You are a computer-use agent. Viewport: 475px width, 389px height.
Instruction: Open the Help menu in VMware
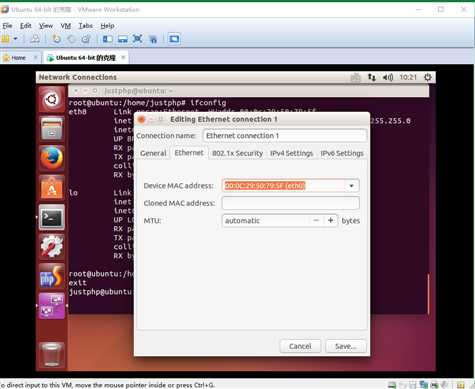[x=107, y=26]
